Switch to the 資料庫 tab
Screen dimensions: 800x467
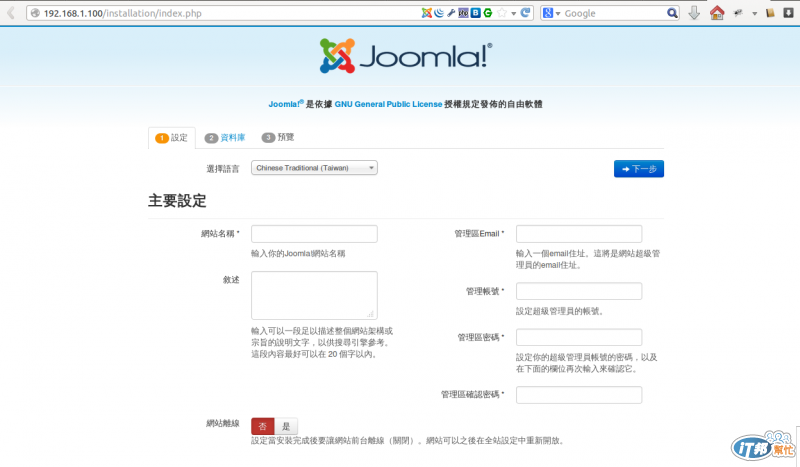tap(225, 138)
